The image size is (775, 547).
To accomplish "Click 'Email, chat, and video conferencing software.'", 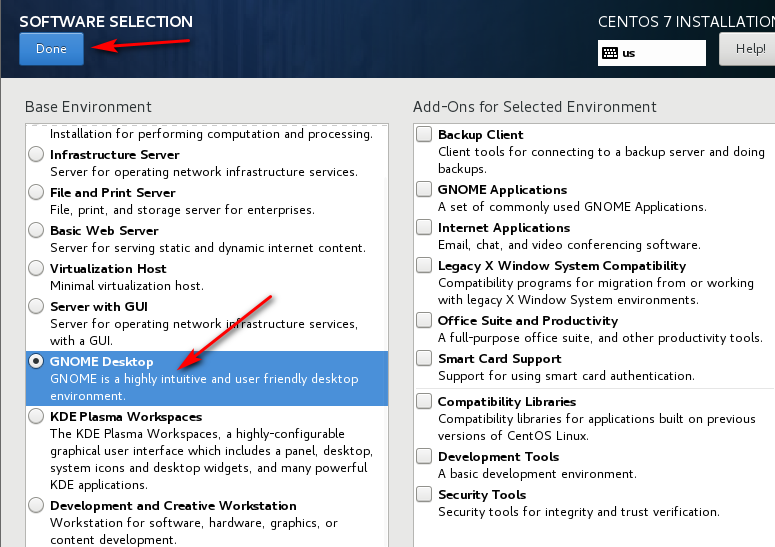I will pyautogui.click(x=569, y=245).
